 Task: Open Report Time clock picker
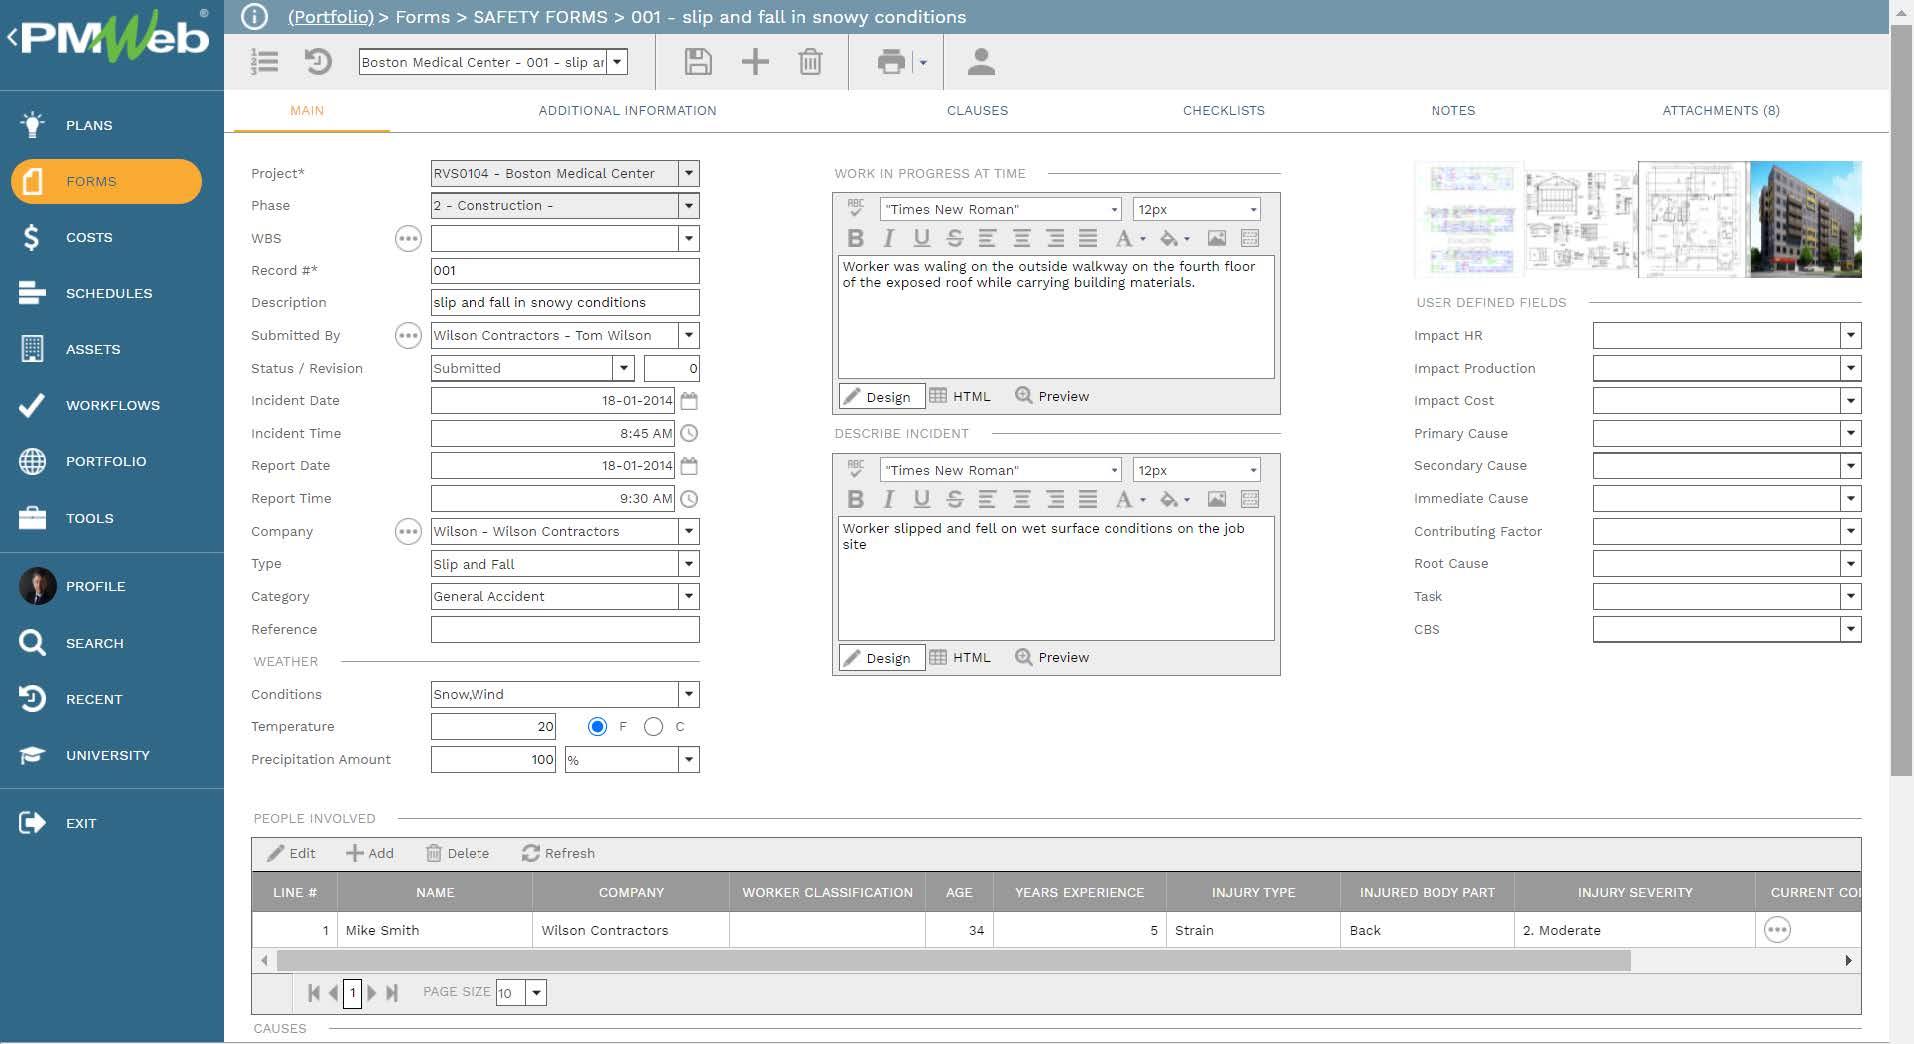[689, 499]
